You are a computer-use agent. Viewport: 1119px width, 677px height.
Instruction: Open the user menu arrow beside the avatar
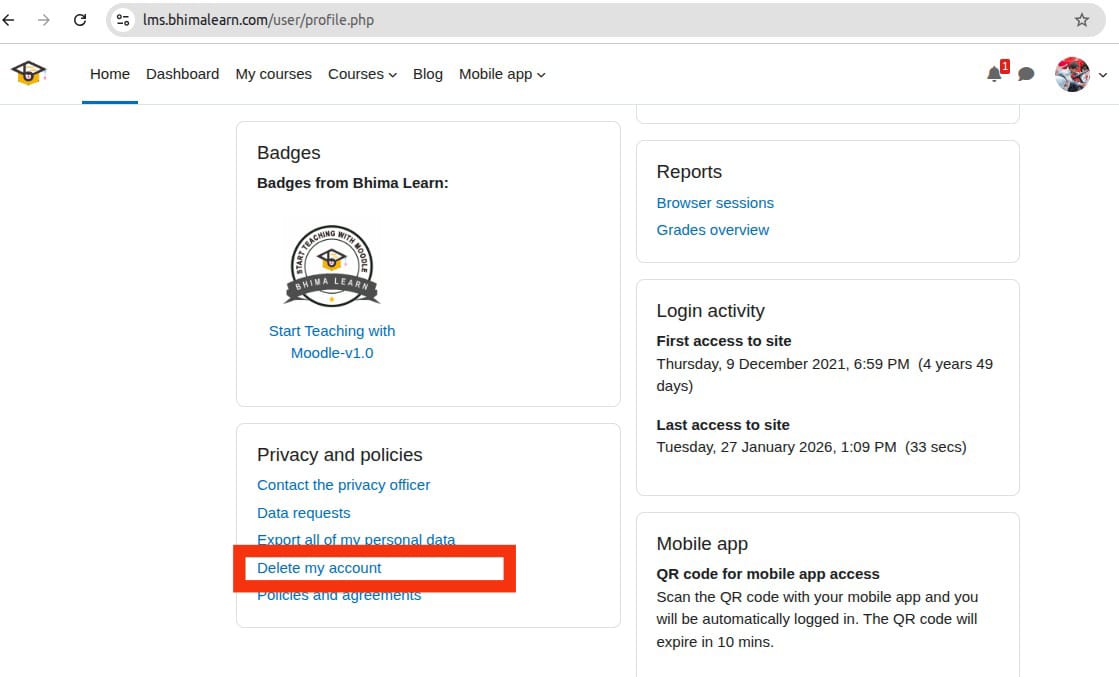click(x=1103, y=75)
